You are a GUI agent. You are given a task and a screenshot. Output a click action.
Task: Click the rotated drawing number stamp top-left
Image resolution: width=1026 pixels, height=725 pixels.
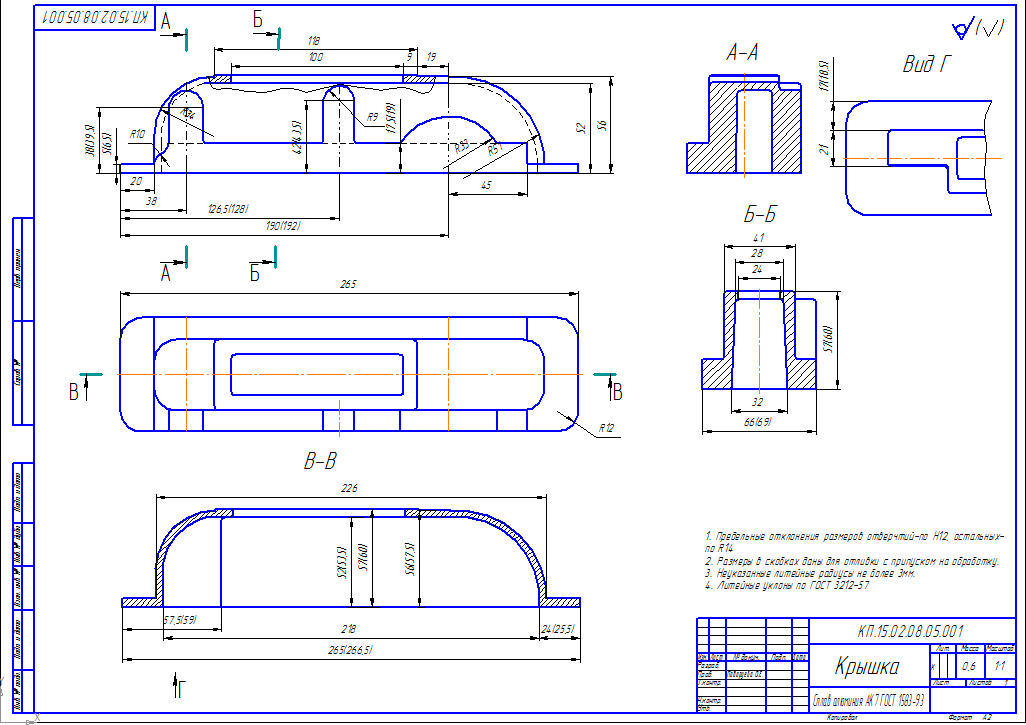[97, 18]
